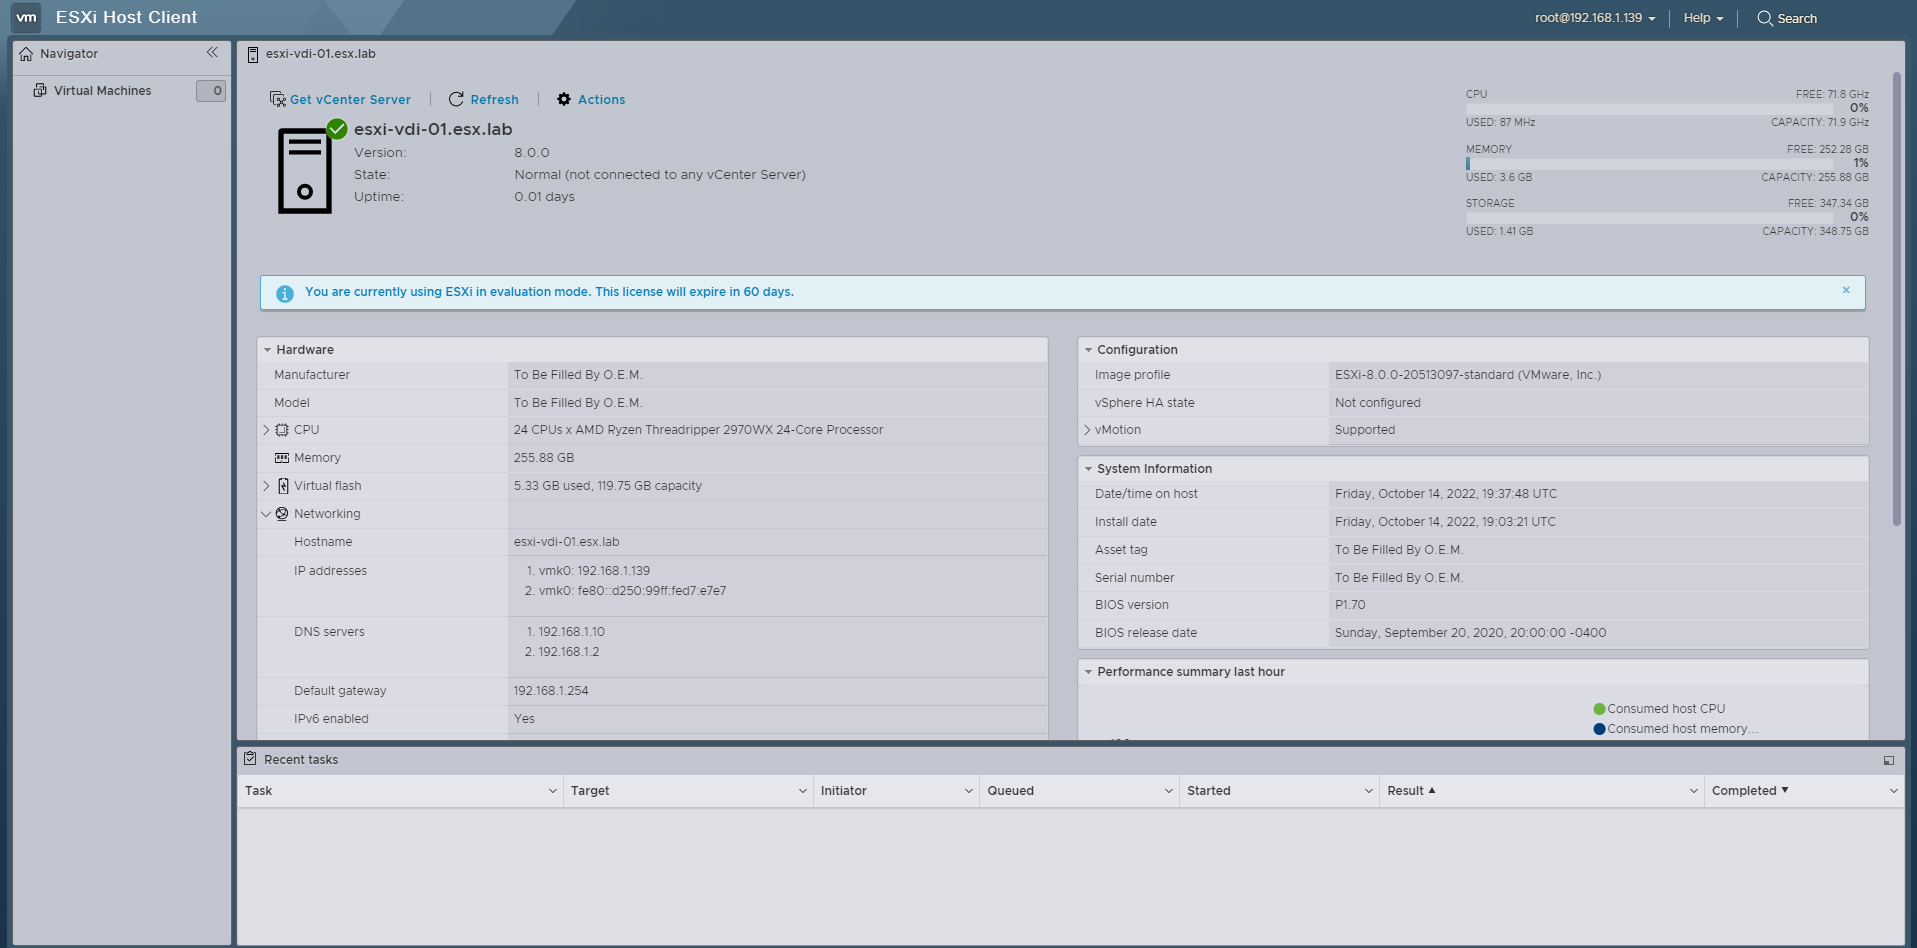Viewport: 1917px width, 948px height.
Task: Maximize the Recent tasks panel icon
Action: pos(1889,761)
